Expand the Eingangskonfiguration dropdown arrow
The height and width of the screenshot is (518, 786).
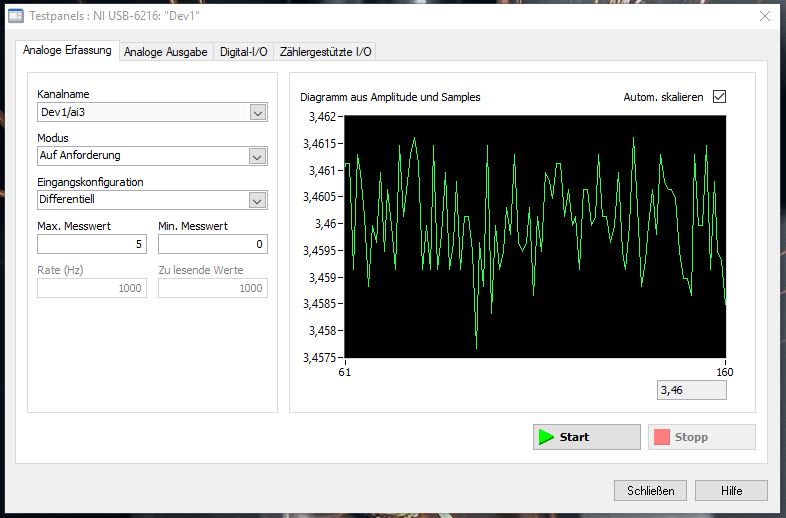pyautogui.click(x=257, y=201)
